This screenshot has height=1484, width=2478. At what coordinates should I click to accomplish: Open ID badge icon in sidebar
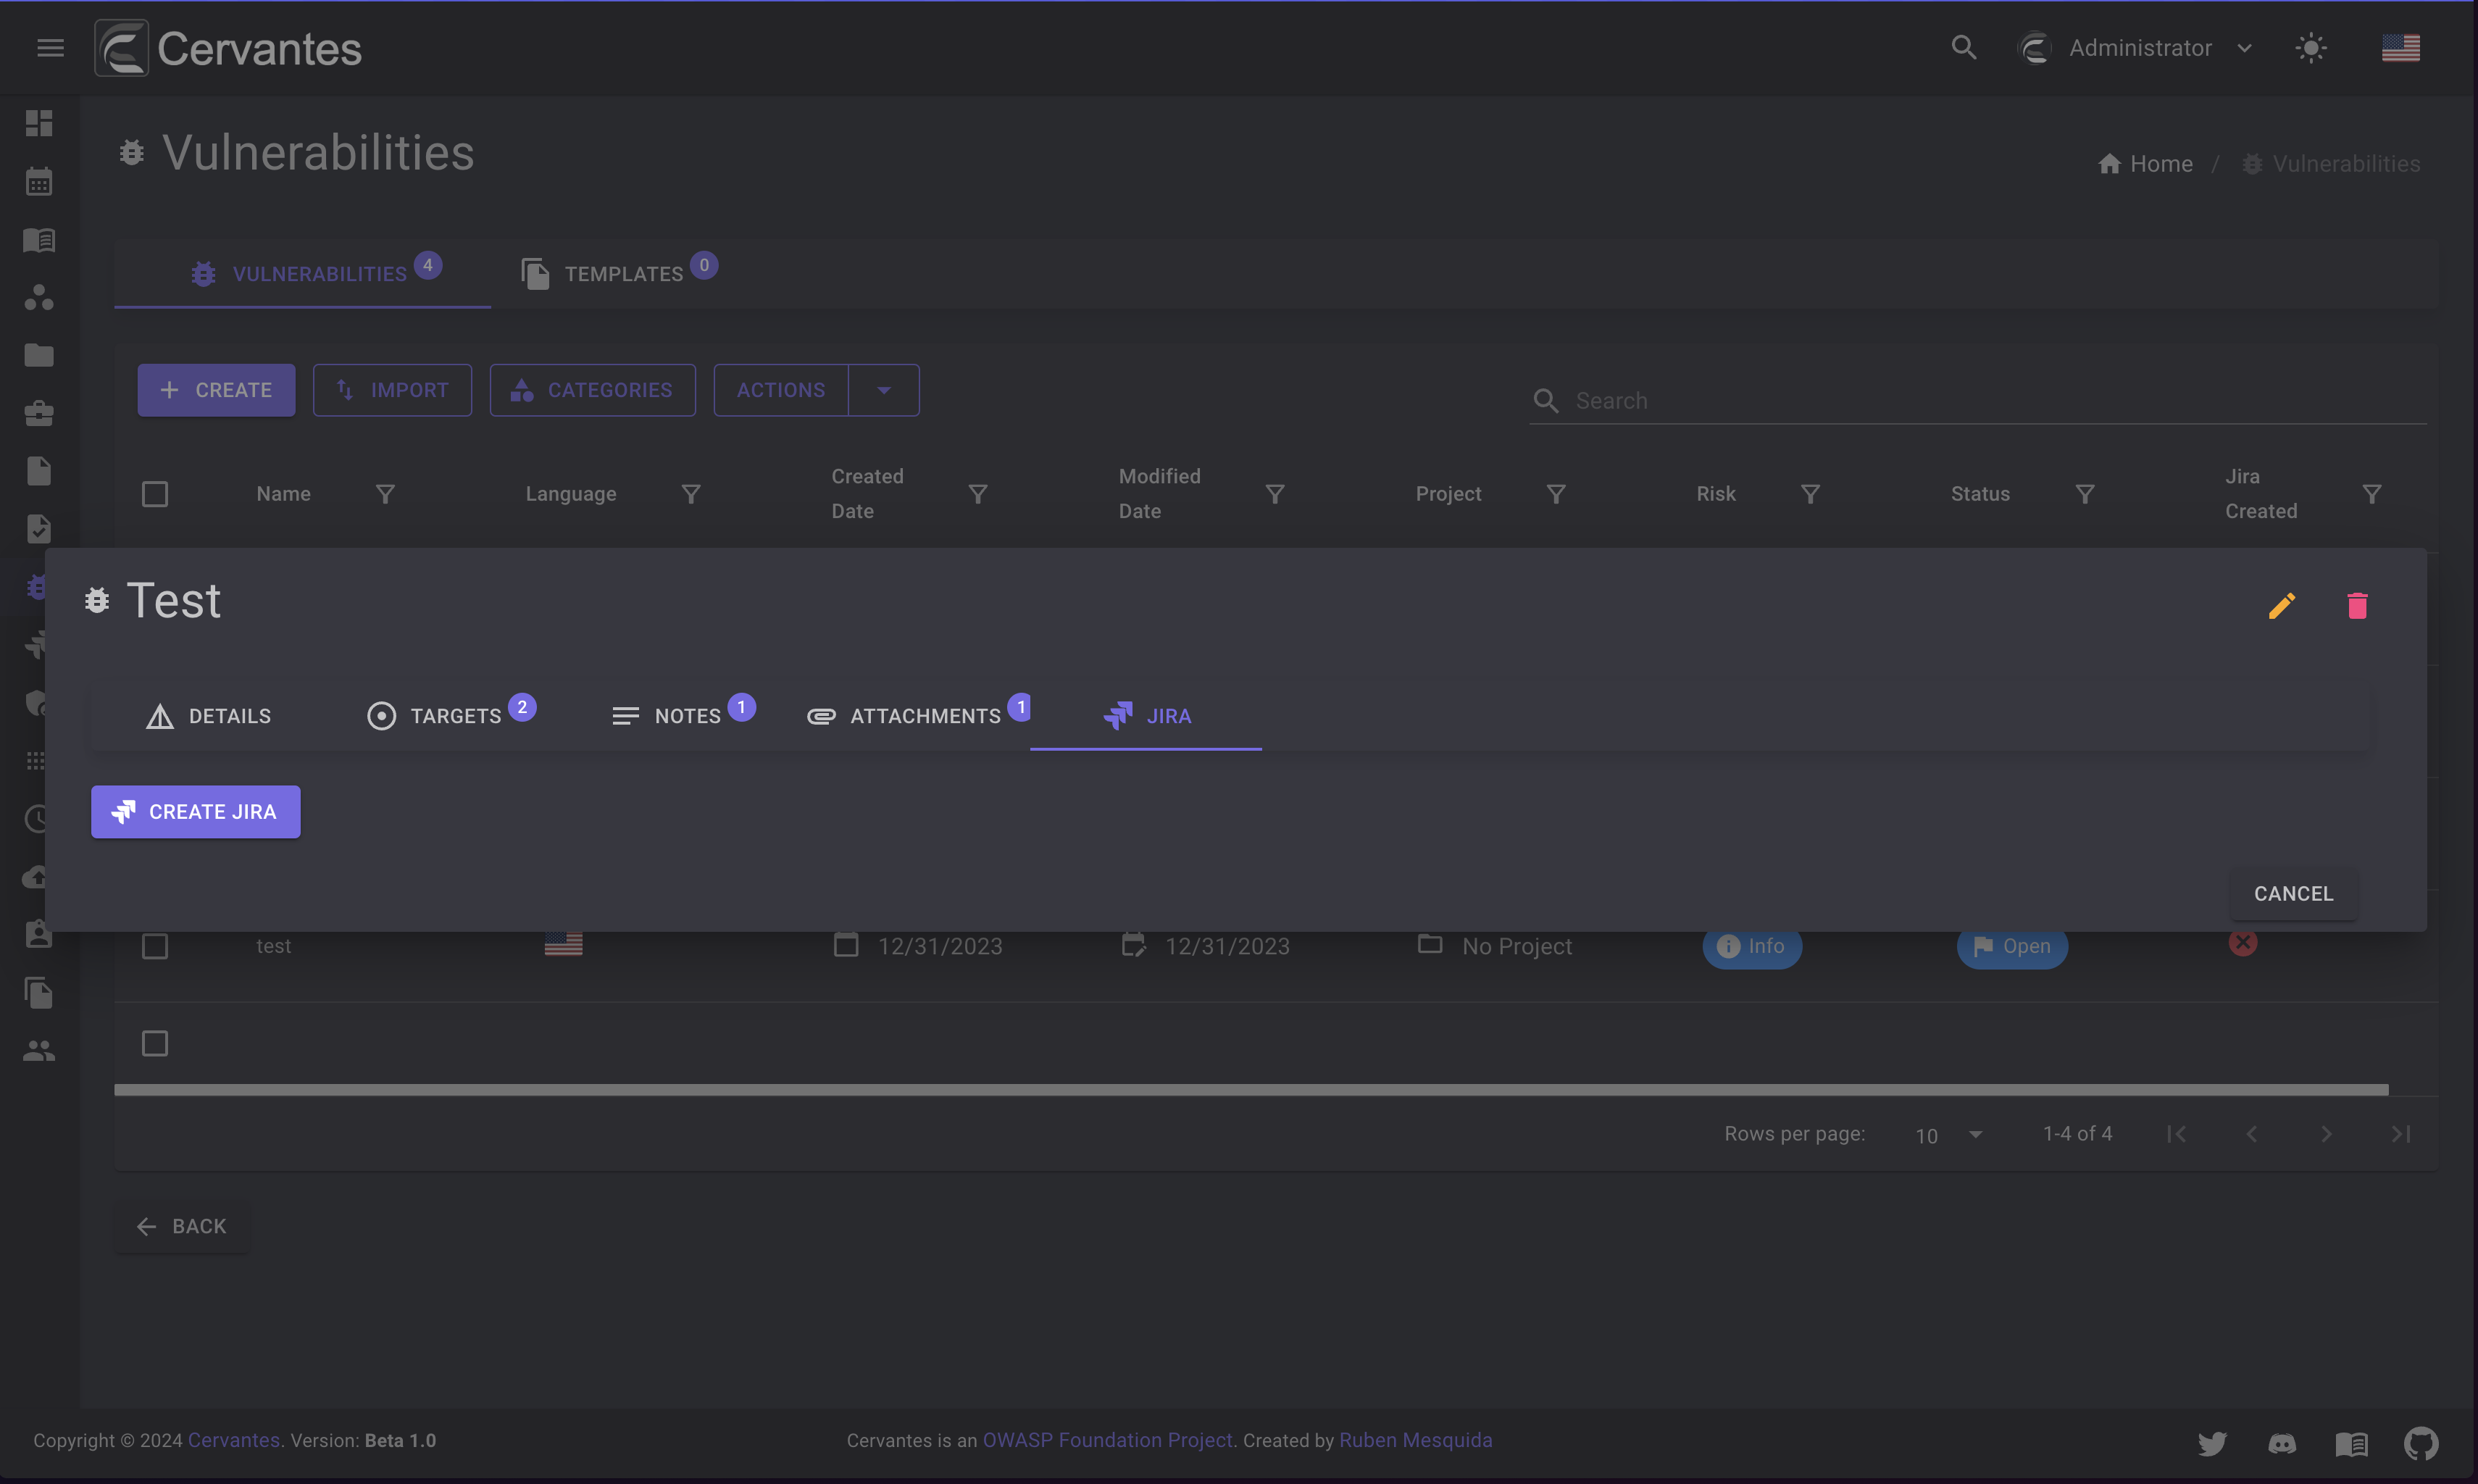(x=39, y=934)
